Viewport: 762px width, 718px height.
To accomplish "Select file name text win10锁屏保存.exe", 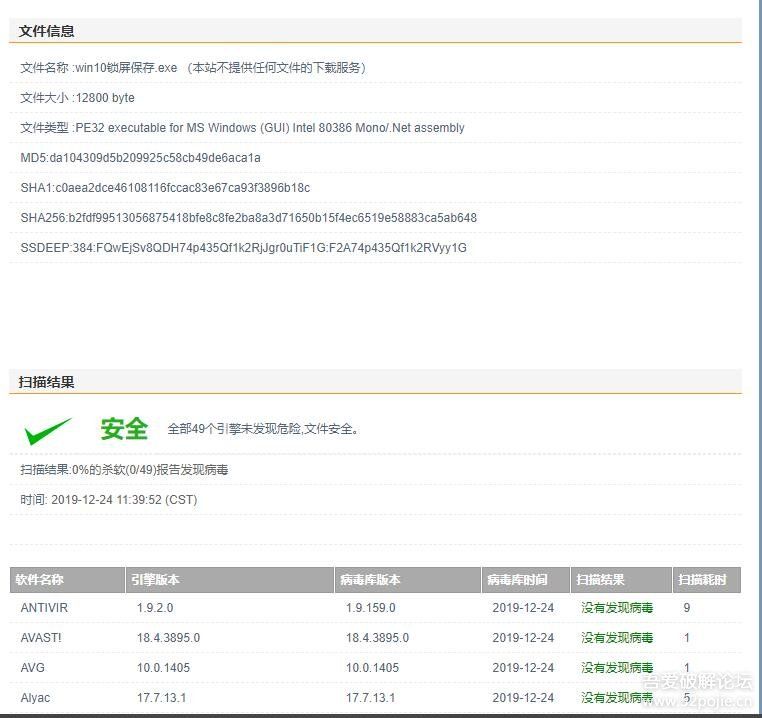I will (126, 68).
